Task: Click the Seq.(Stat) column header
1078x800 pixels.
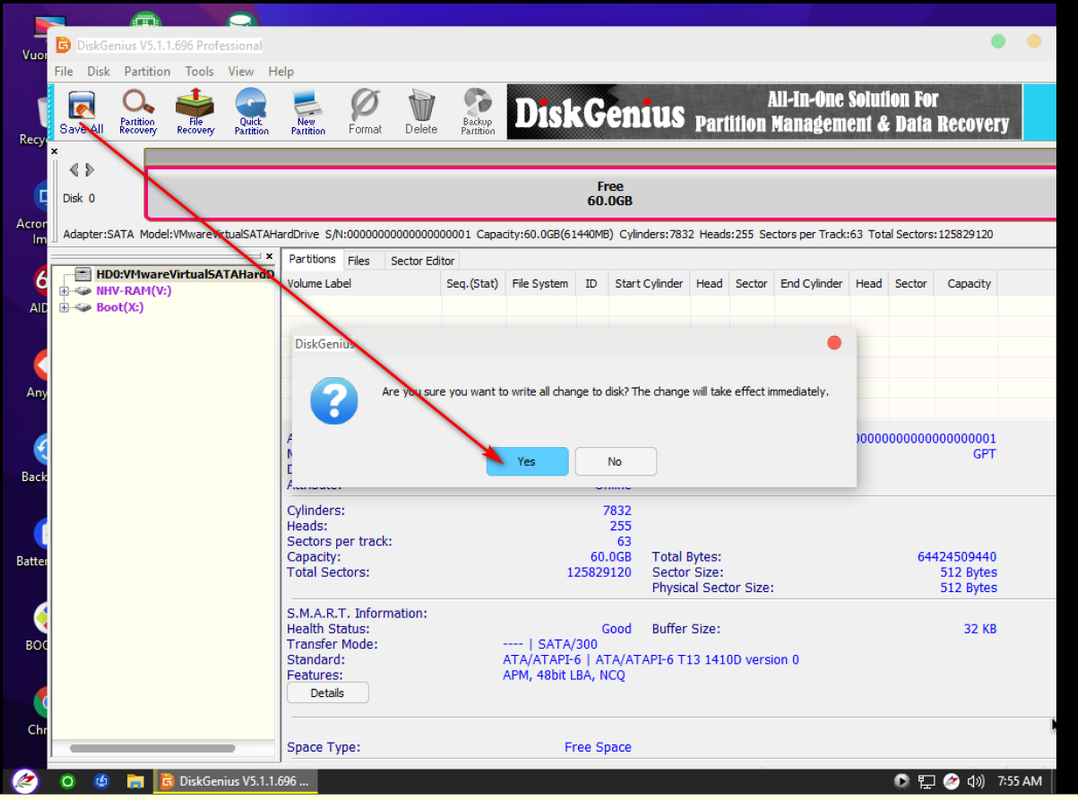Action: 472,283
